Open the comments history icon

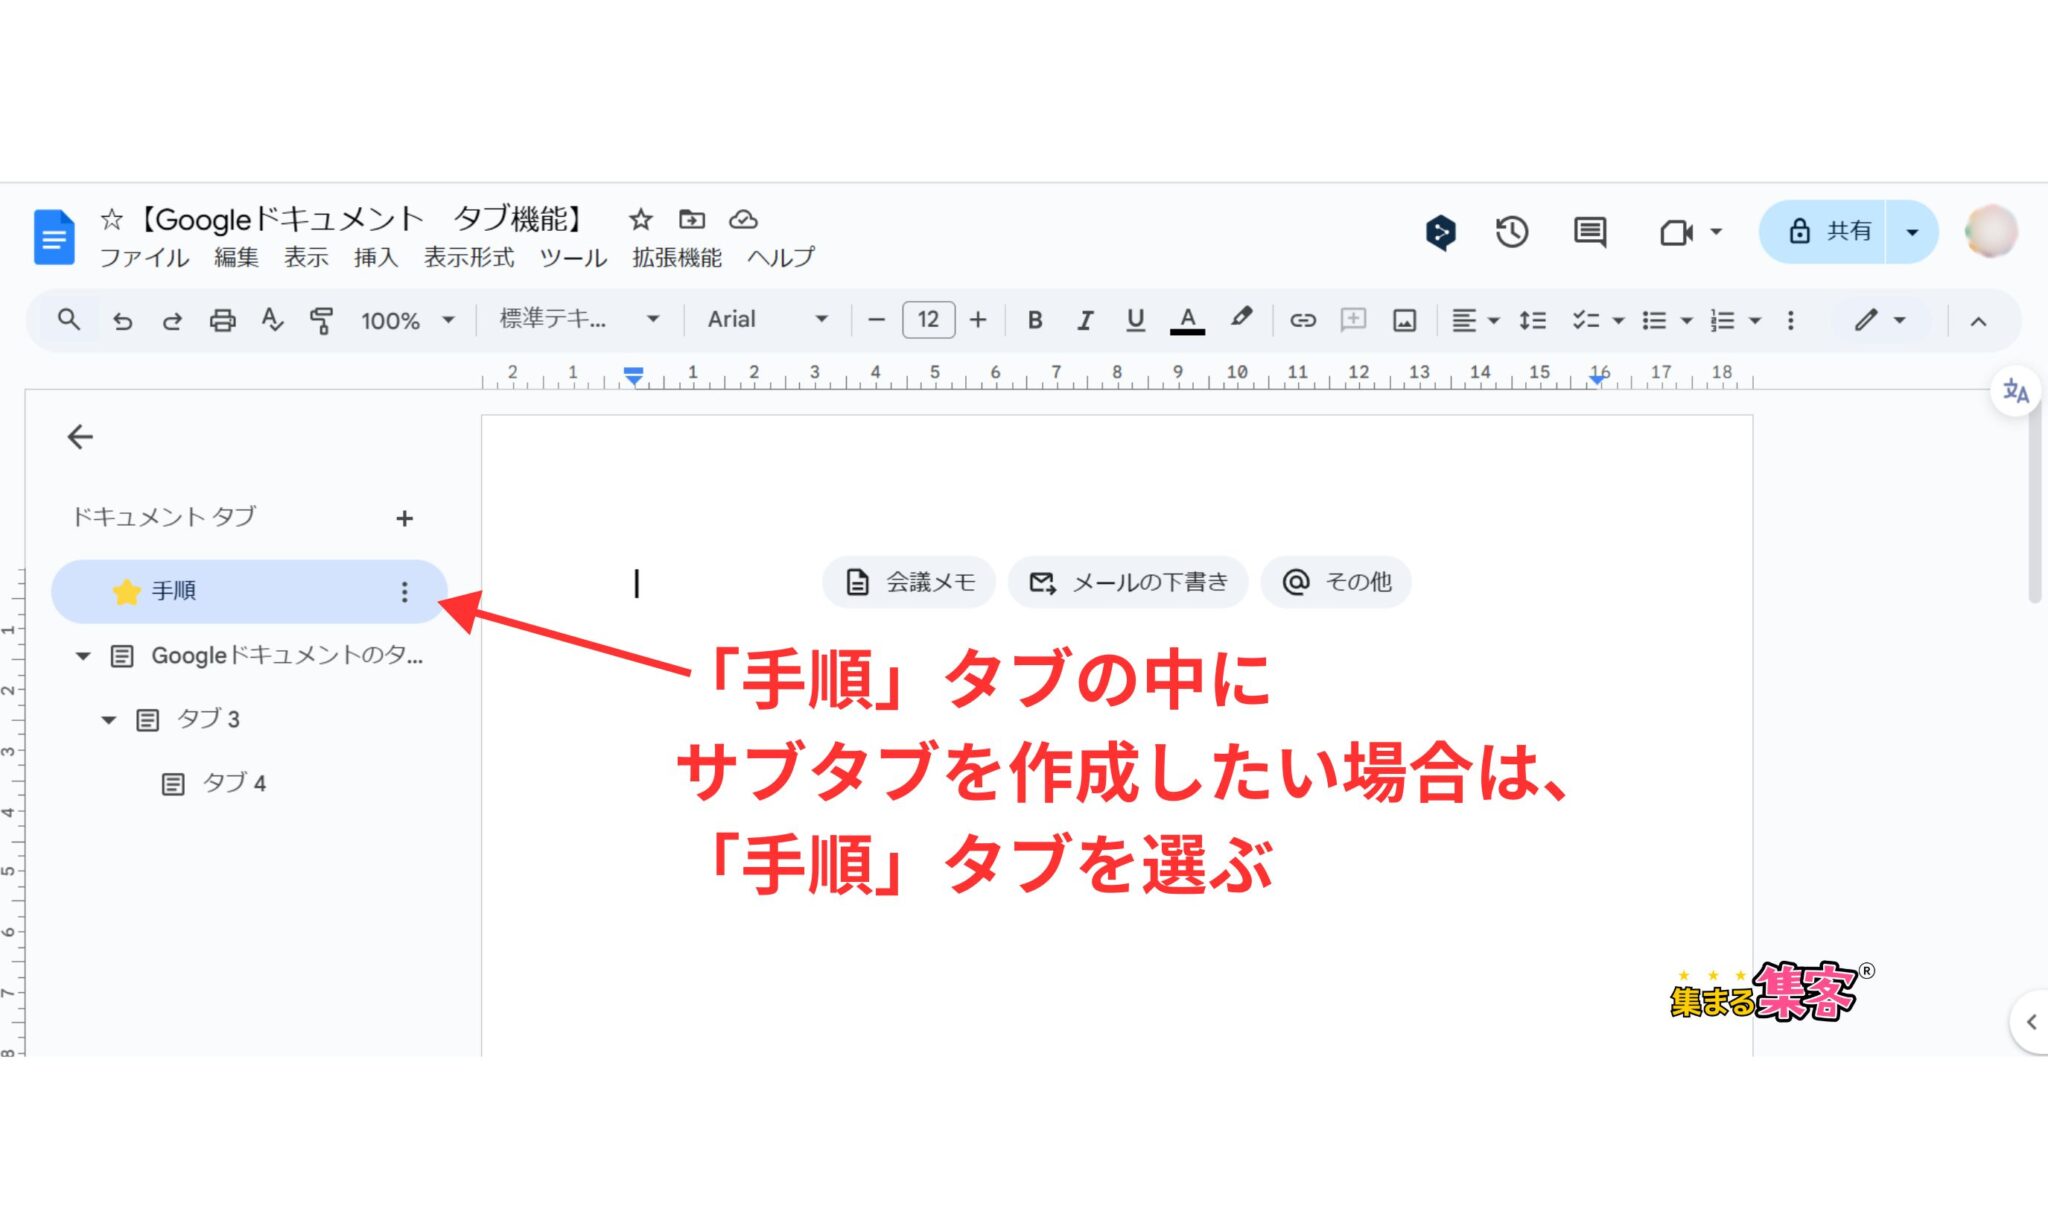(1590, 232)
